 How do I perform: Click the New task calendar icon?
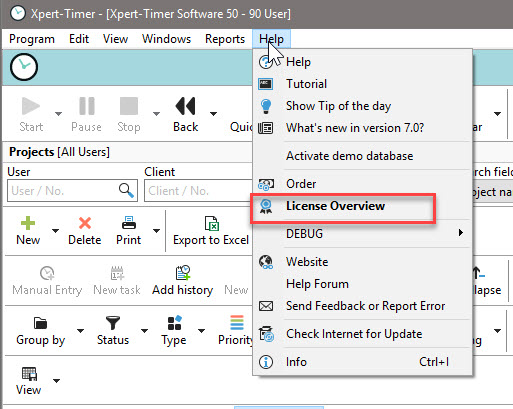click(x=117, y=273)
